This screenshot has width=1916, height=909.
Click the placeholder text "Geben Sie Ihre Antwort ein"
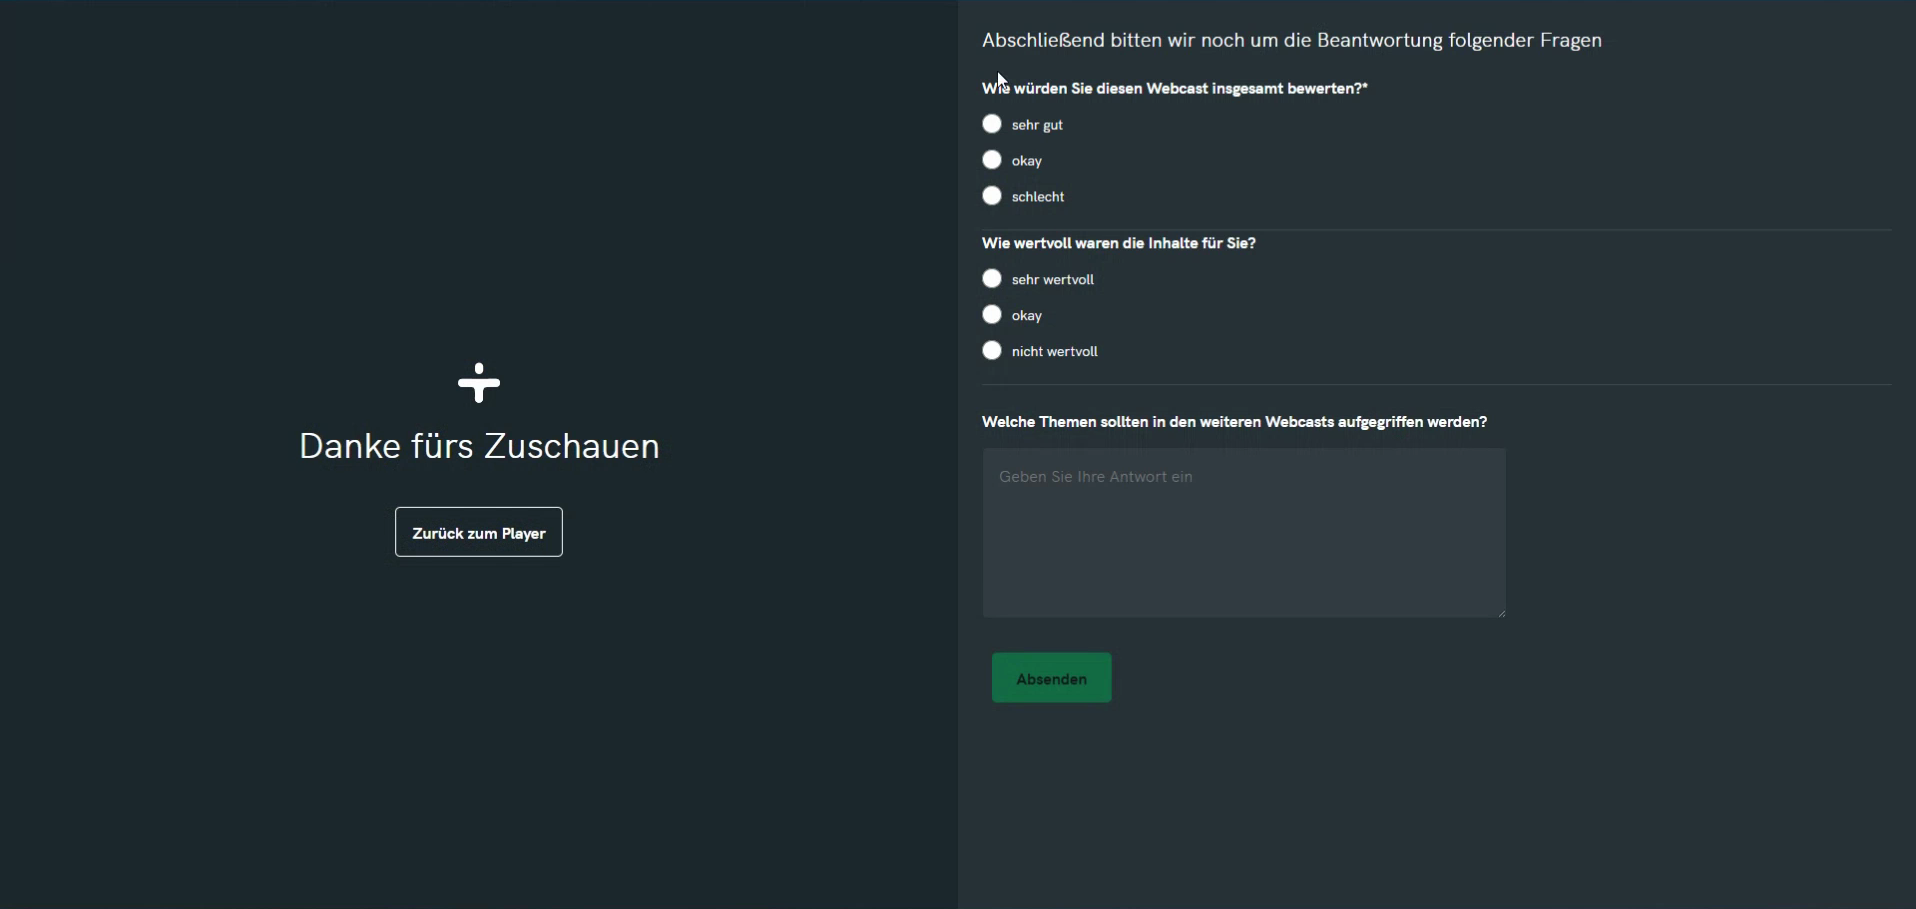(x=1096, y=477)
